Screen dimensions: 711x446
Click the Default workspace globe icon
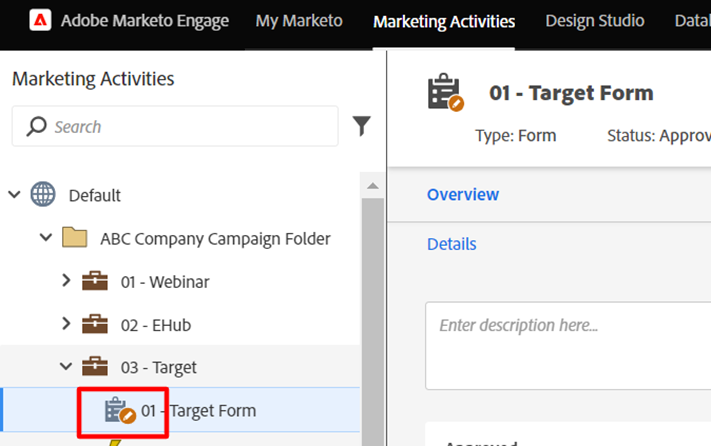tap(43, 194)
